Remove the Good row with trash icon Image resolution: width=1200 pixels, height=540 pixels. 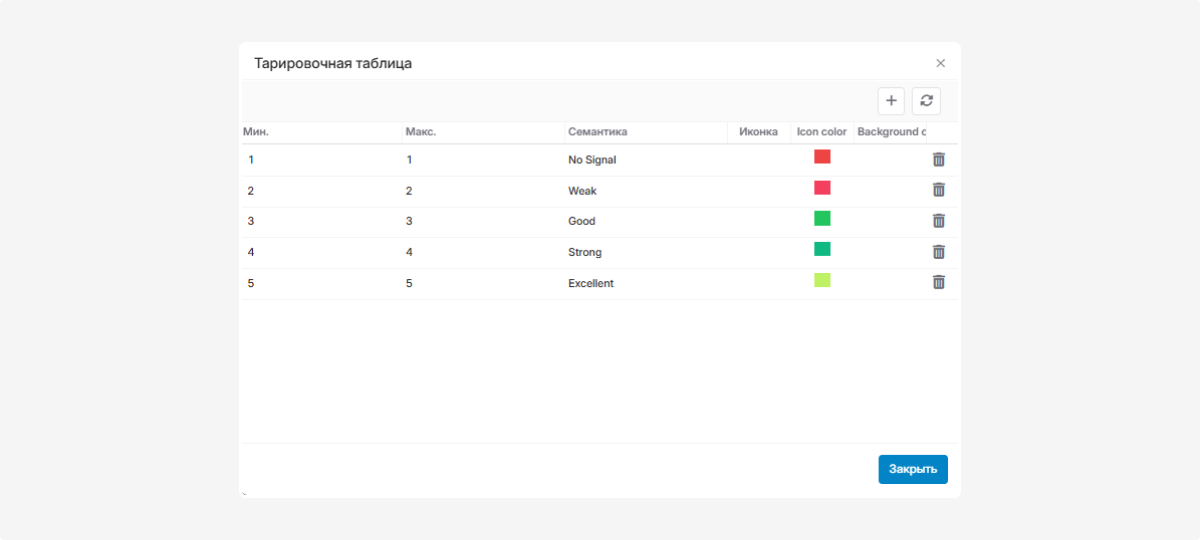pyautogui.click(x=938, y=221)
